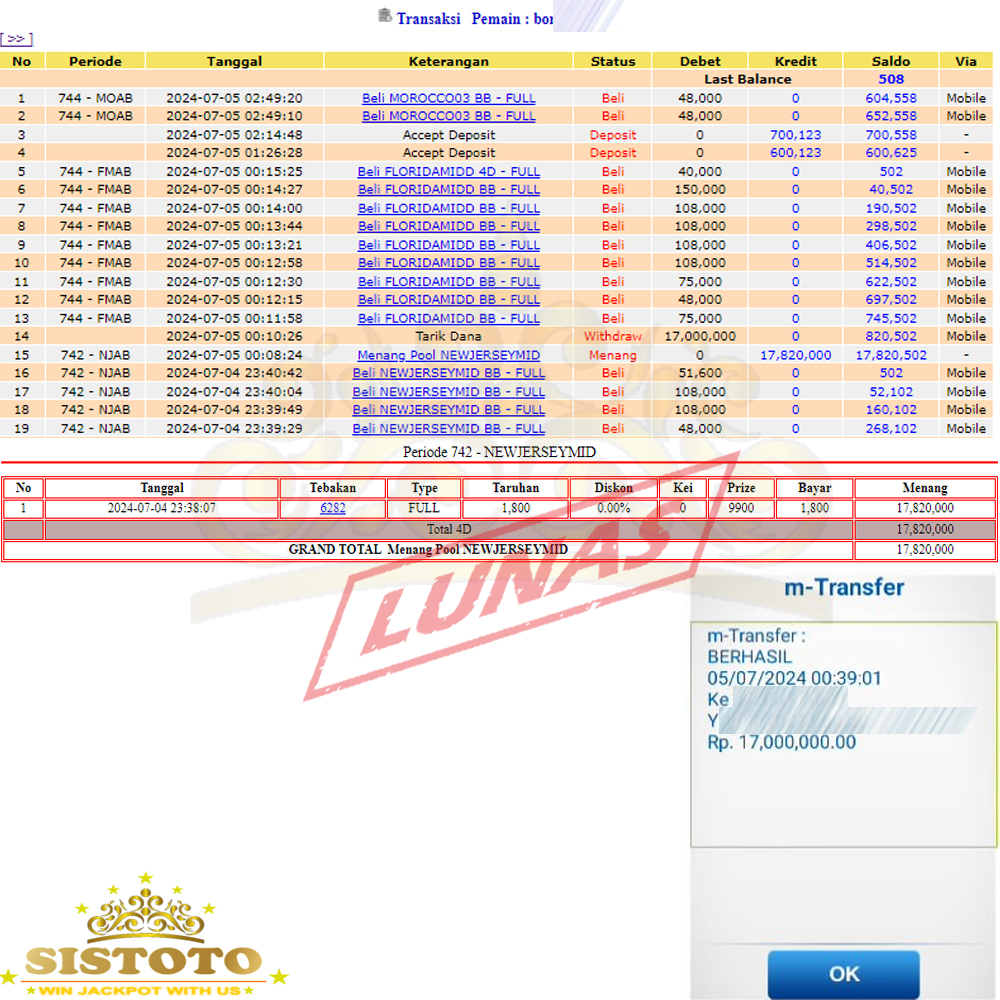The width and height of the screenshot is (1000, 1000).
Task: Click the Tarik Dana withdraw row
Action: coord(448,336)
